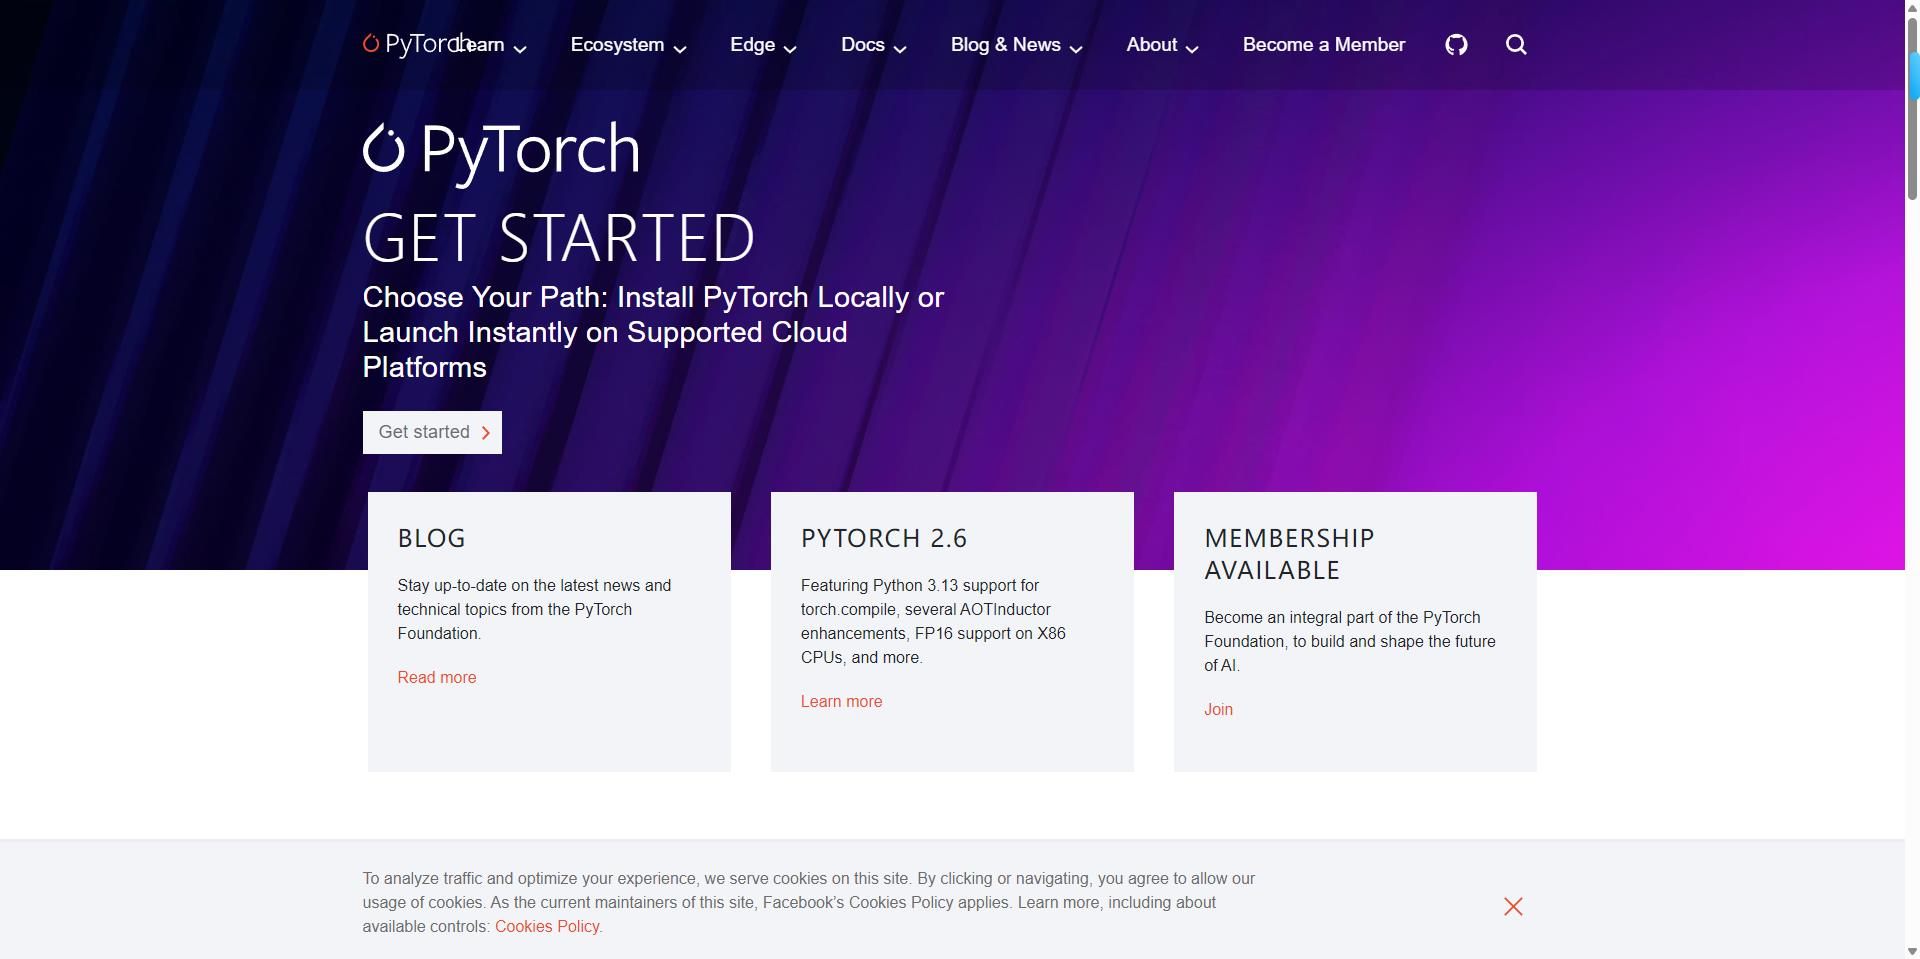Dismiss the cookie banner with X

tap(1513, 906)
